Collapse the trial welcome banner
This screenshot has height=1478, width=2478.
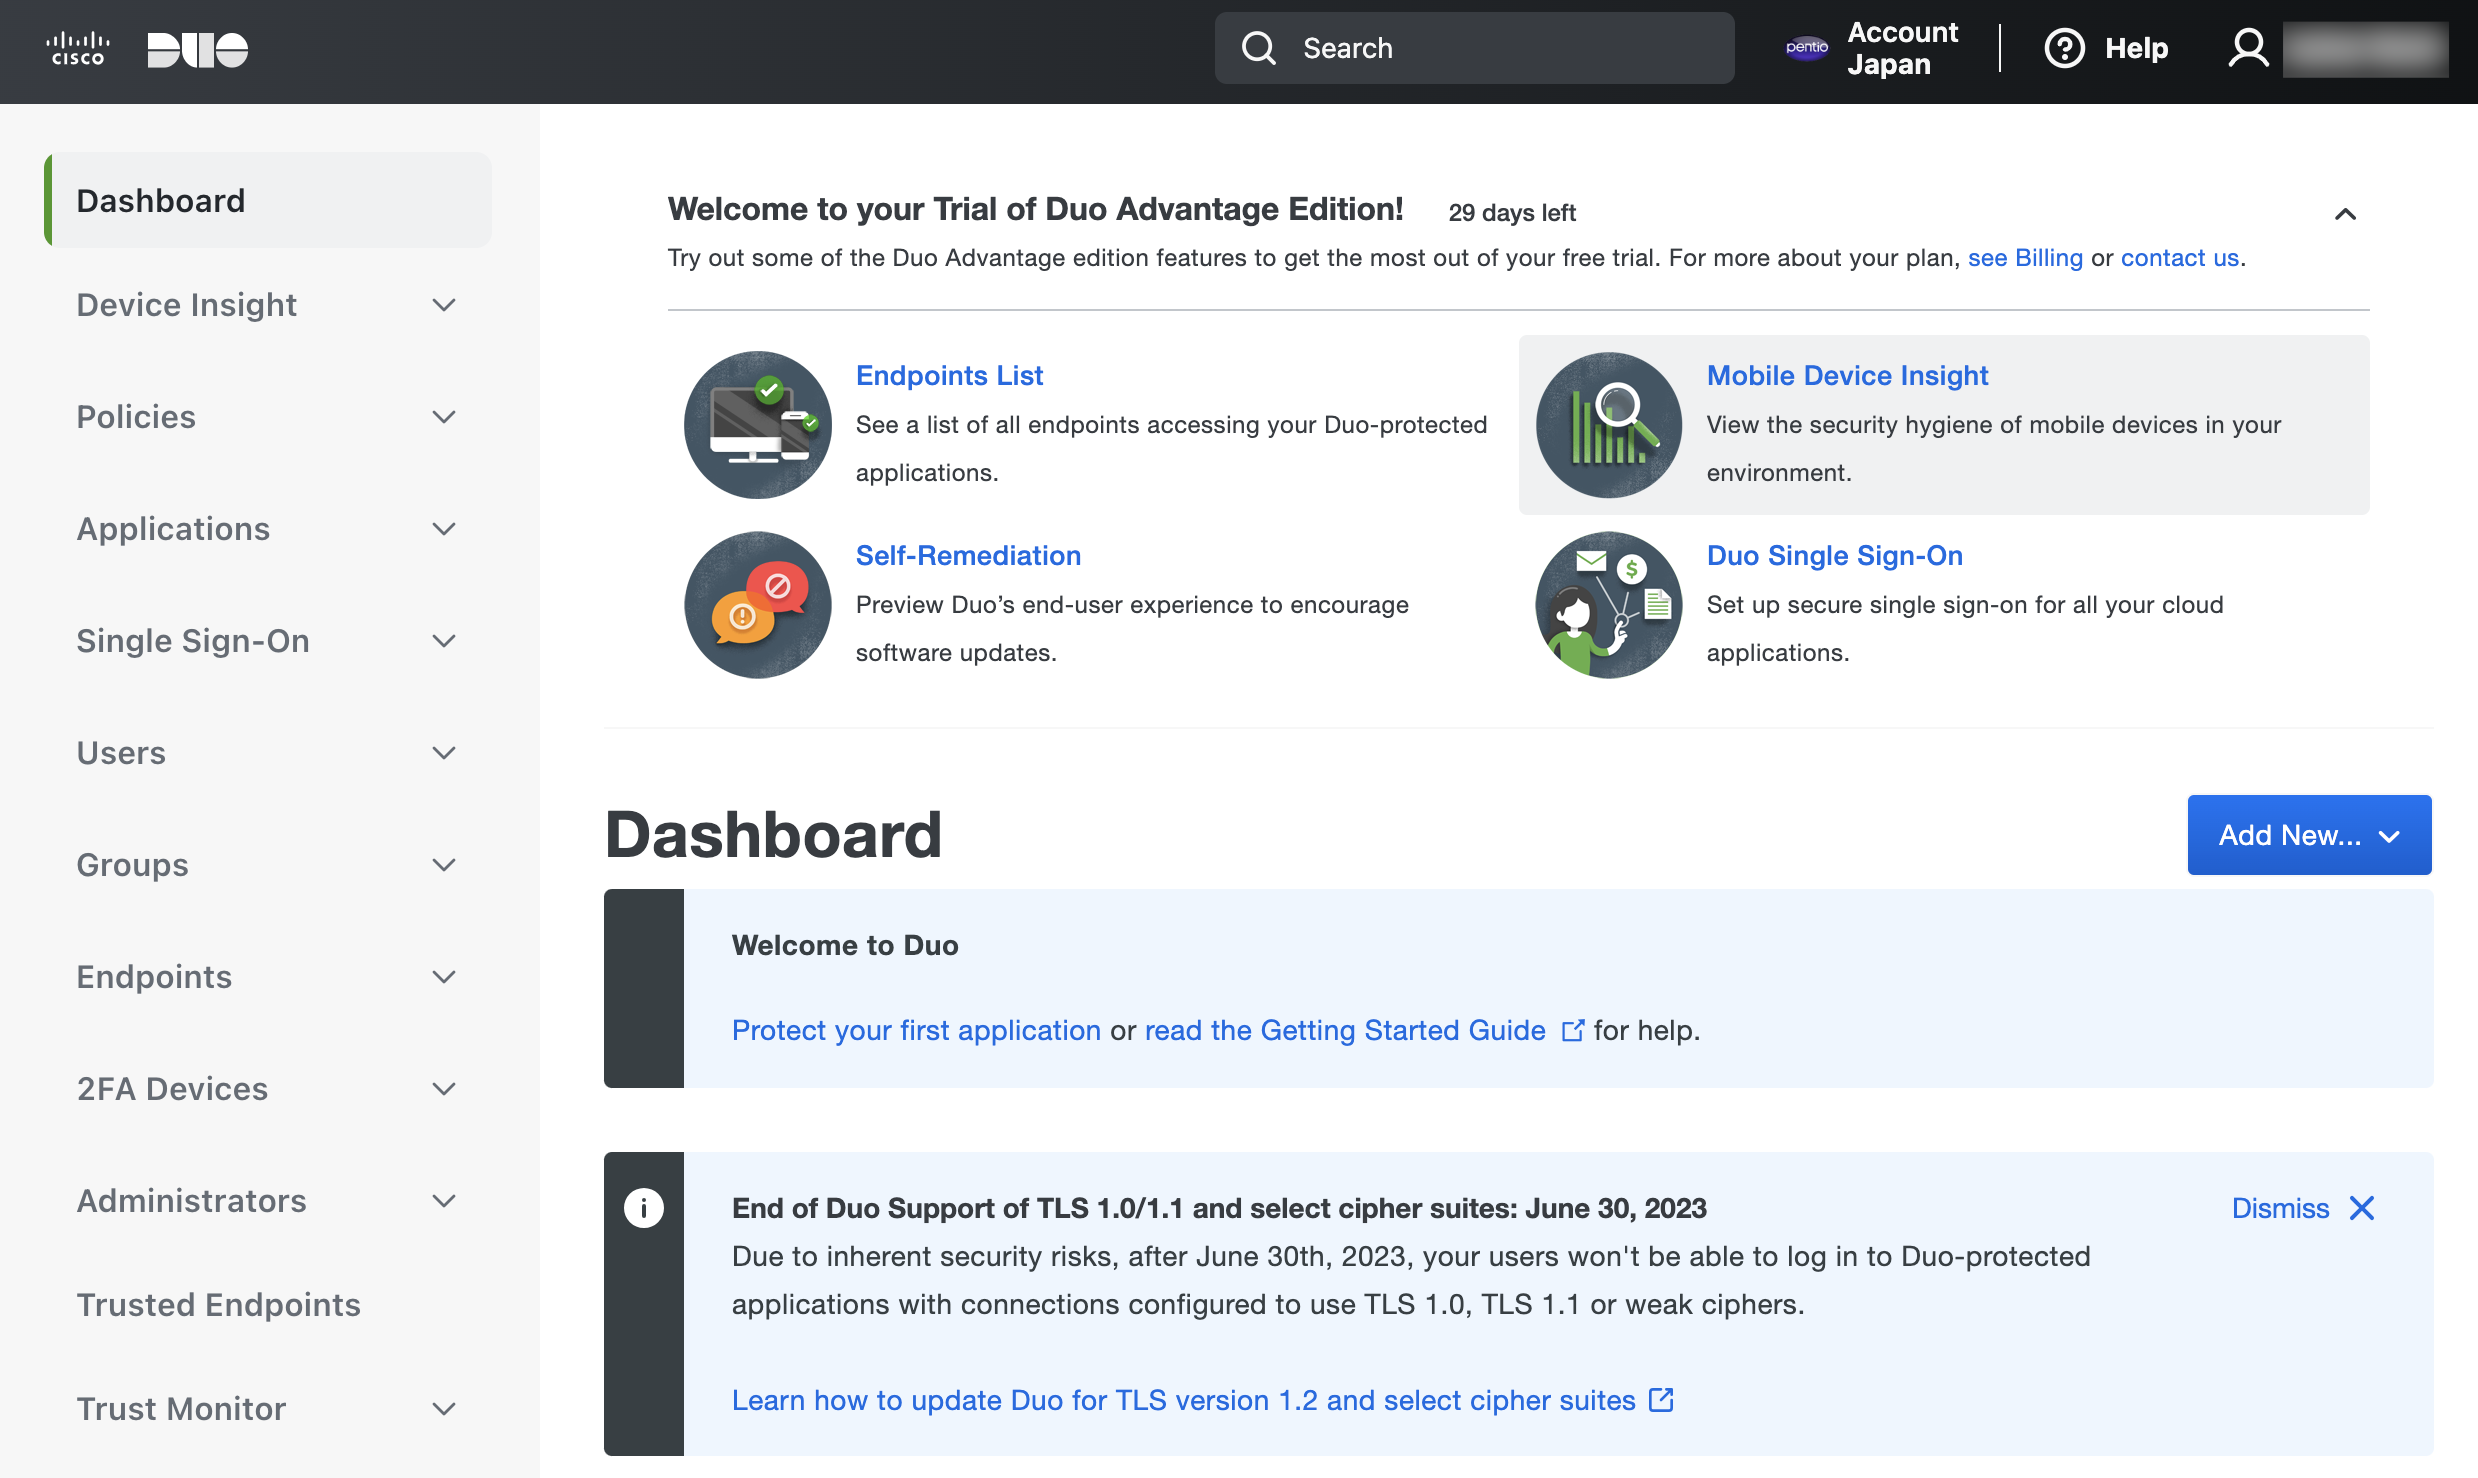[x=2345, y=213]
